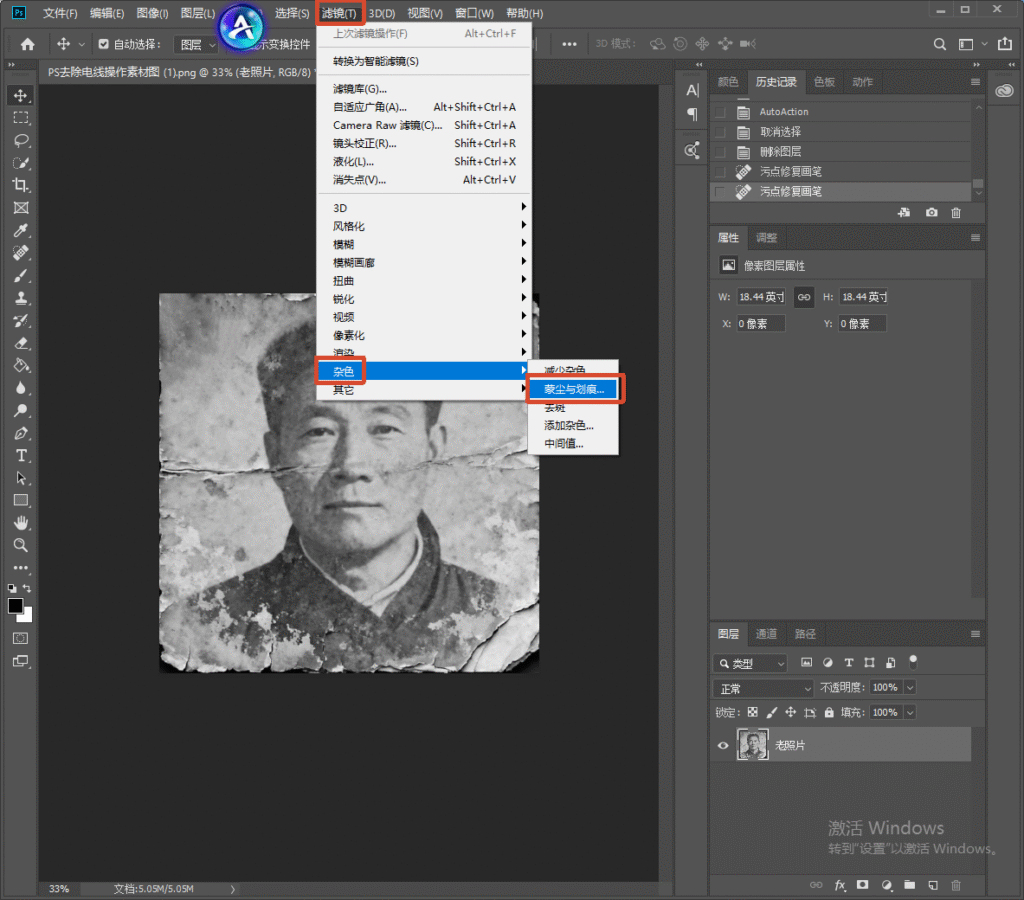
Task: Add layer style fx icon
Action: [840, 886]
